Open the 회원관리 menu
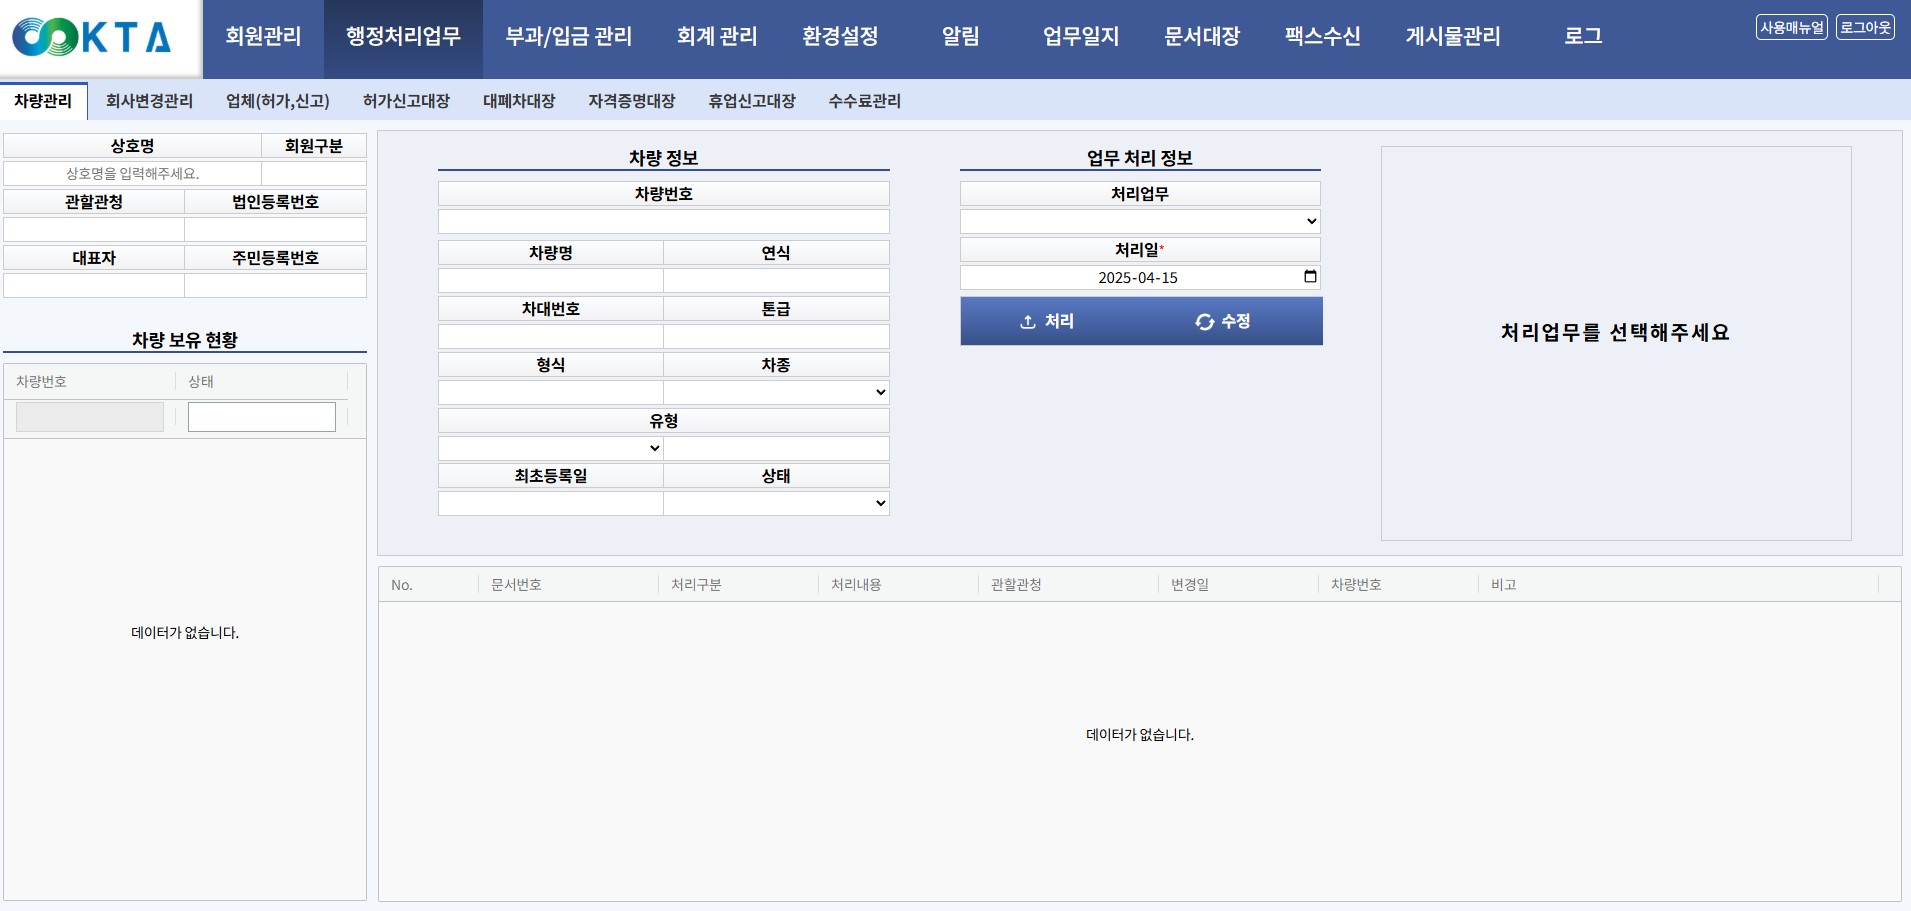 coord(263,37)
